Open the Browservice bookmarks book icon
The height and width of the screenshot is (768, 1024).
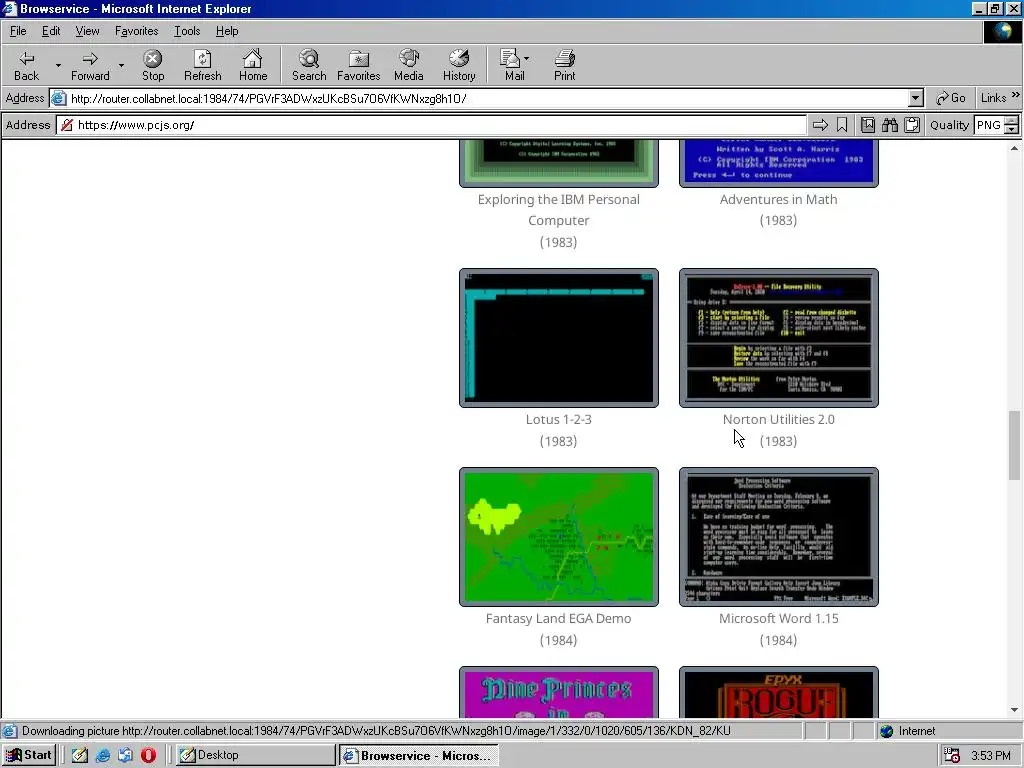(x=868, y=125)
